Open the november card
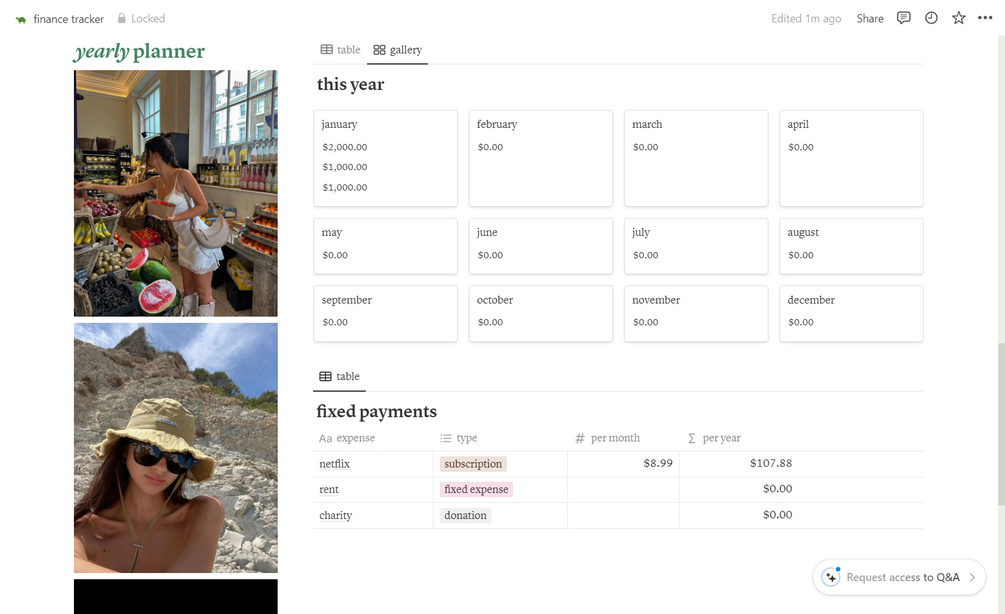The image size is (1005, 614). tap(696, 313)
